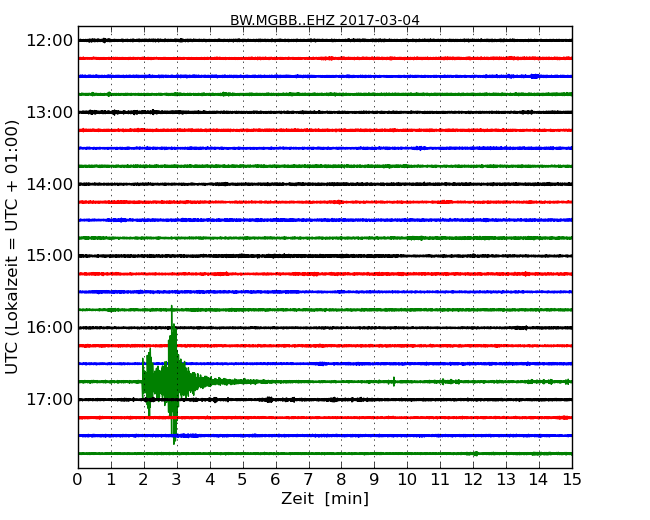Click x-axis tick label 6

pos(276,480)
